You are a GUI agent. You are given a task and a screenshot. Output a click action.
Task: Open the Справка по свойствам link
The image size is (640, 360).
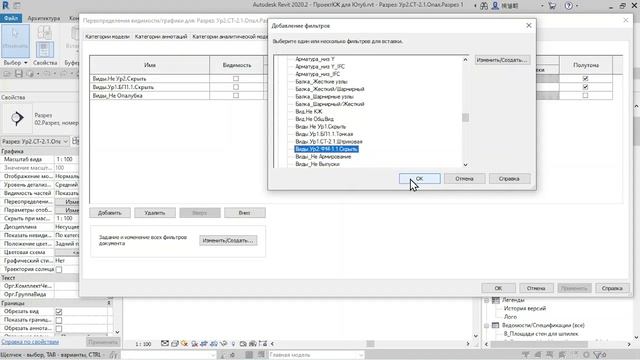click(30, 342)
